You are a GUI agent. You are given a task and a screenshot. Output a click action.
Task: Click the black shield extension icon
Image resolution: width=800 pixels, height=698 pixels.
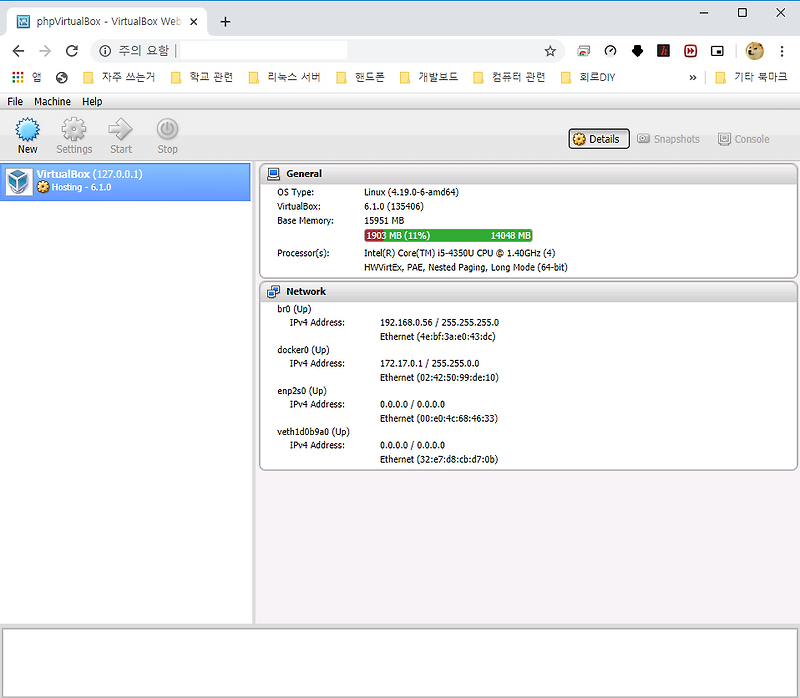[637, 51]
